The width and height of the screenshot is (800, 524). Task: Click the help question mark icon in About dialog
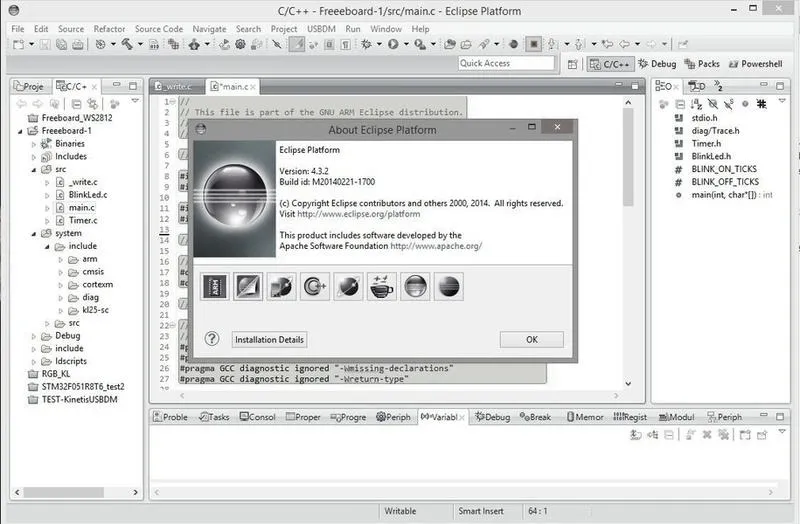(212, 338)
